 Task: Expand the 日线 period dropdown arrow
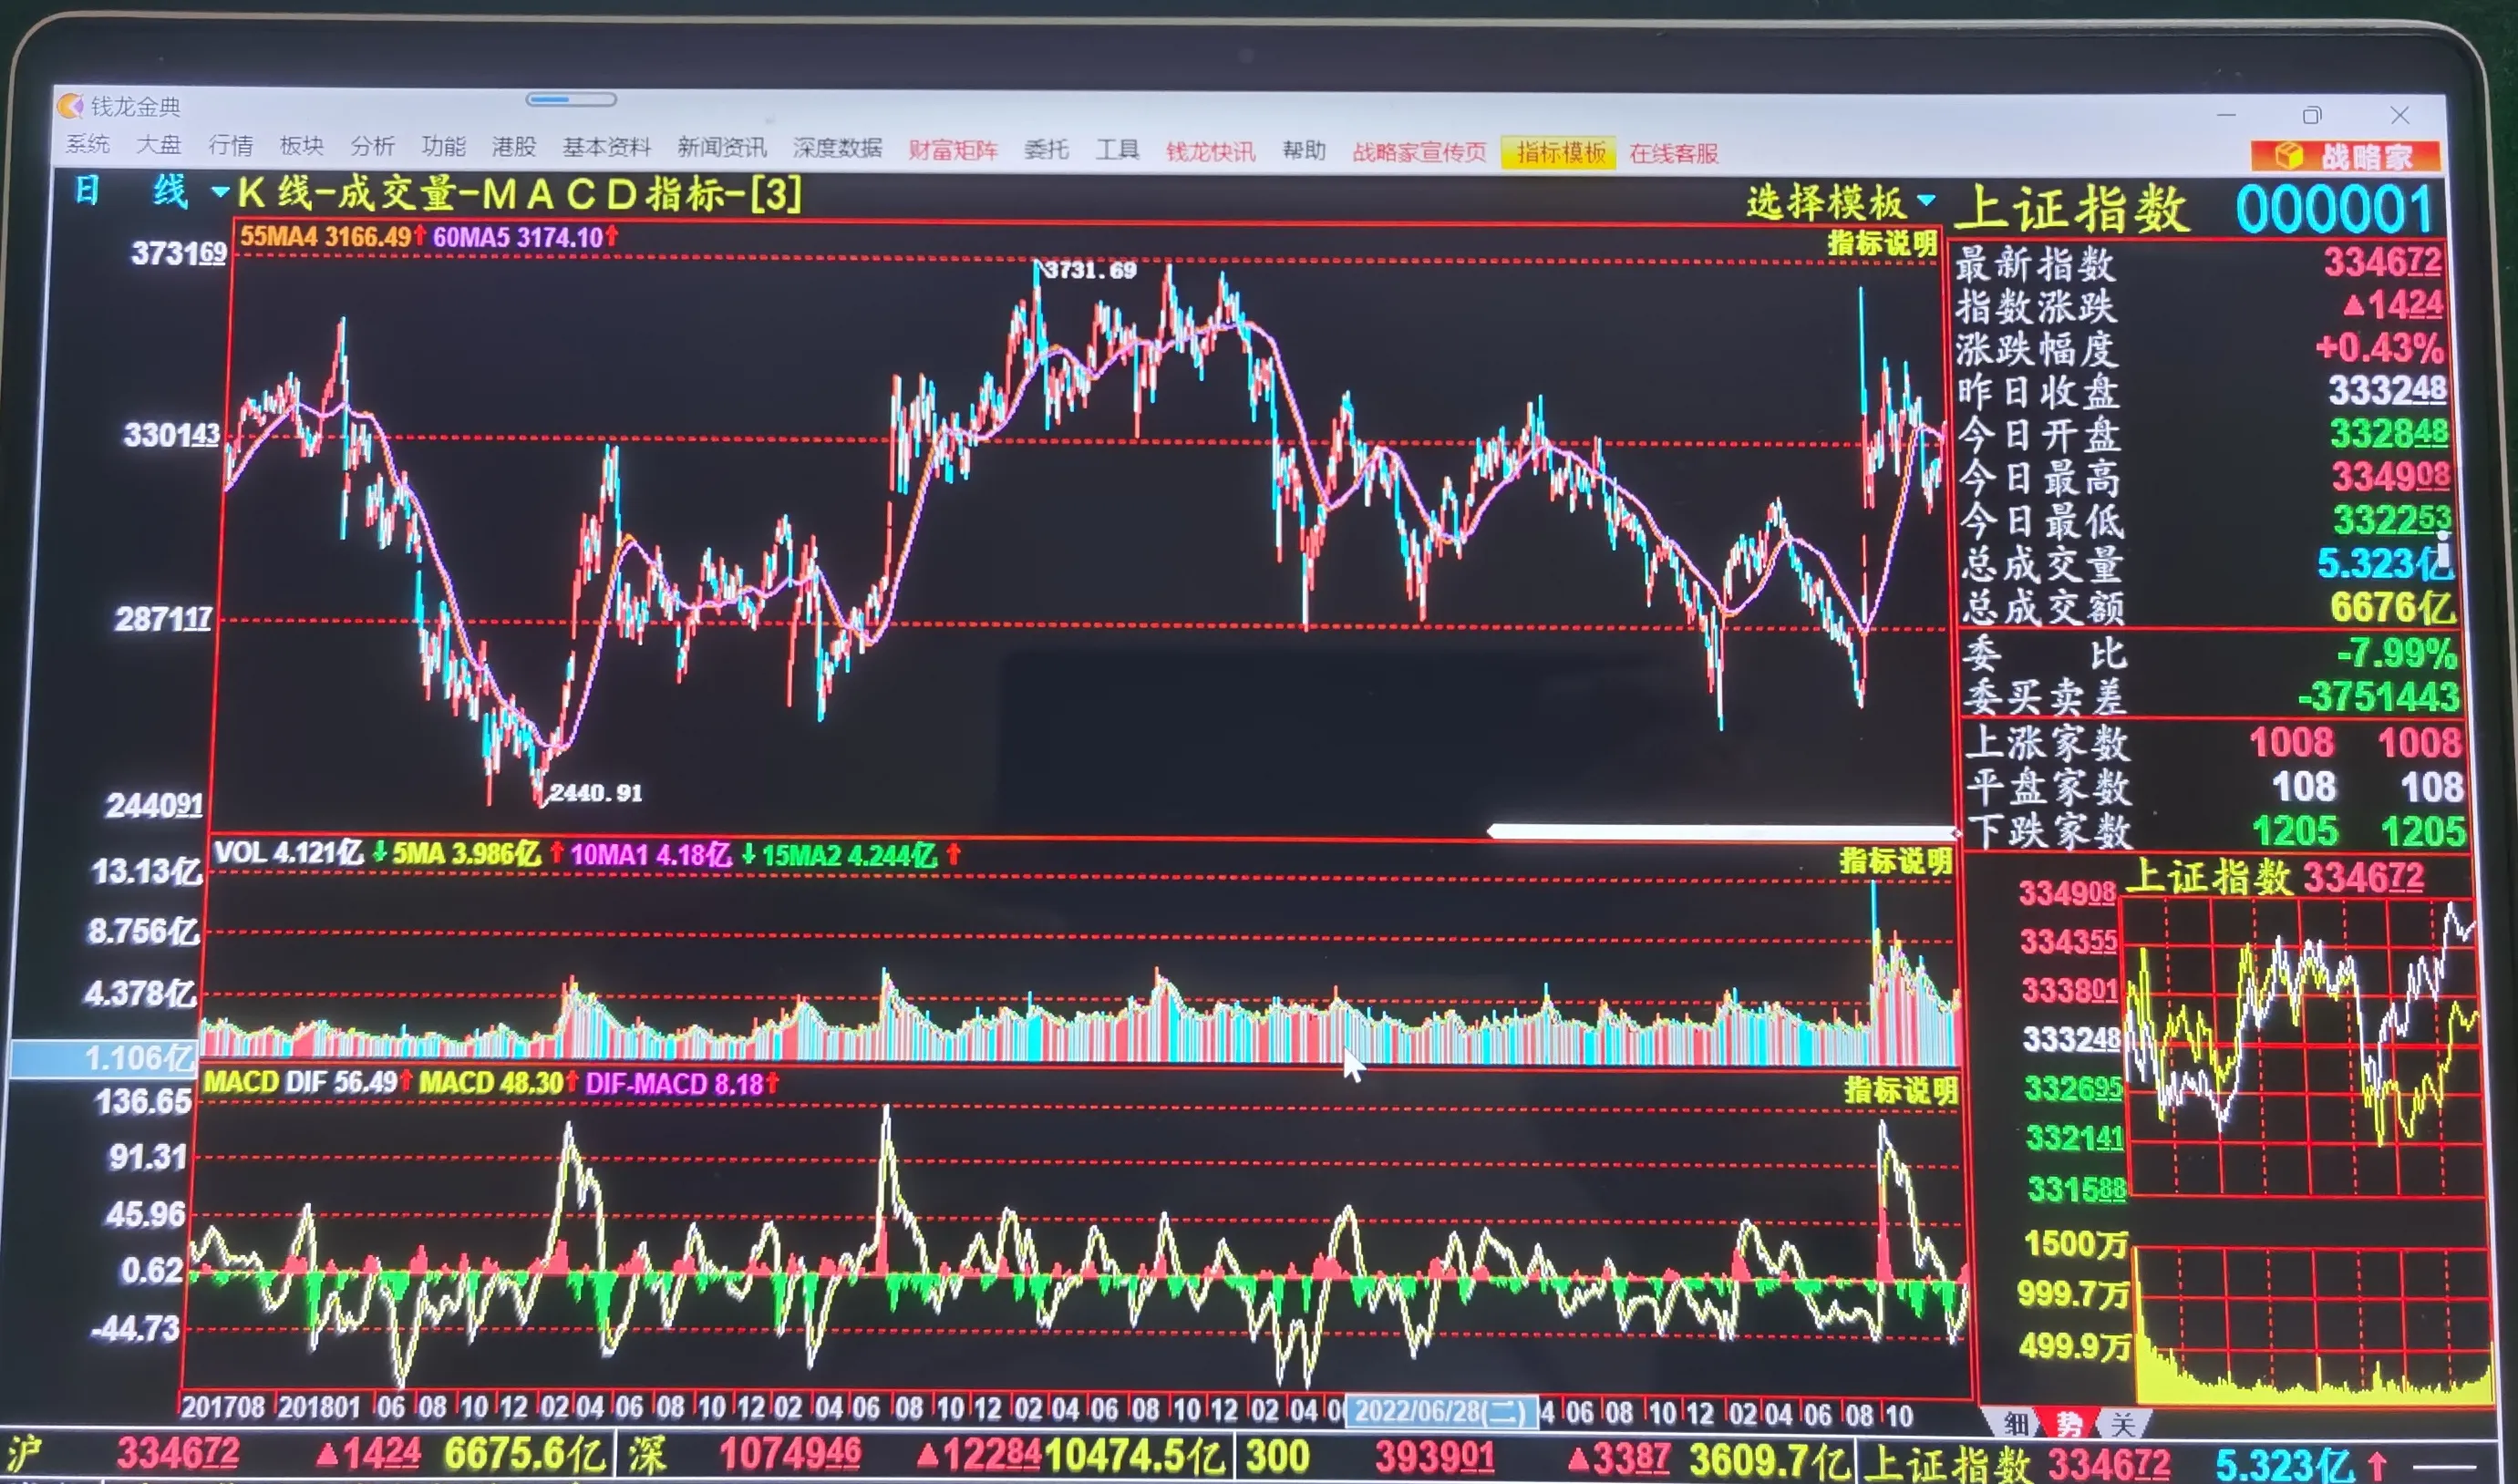point(220,191)
